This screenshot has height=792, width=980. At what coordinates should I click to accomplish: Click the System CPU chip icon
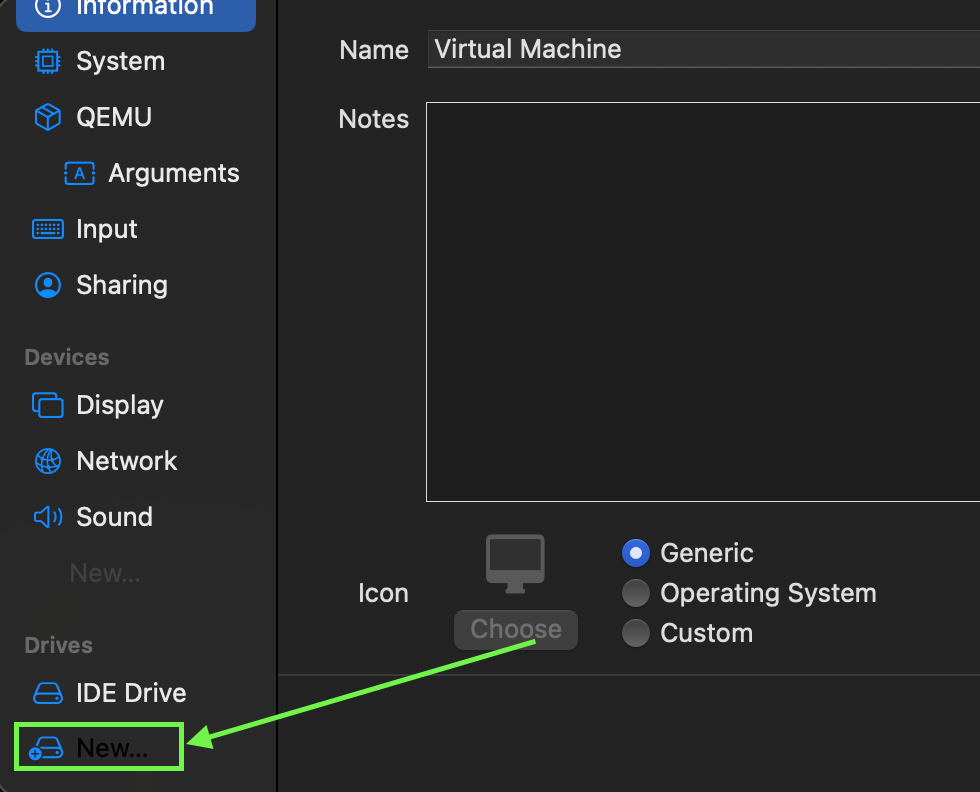click(47, 61)
